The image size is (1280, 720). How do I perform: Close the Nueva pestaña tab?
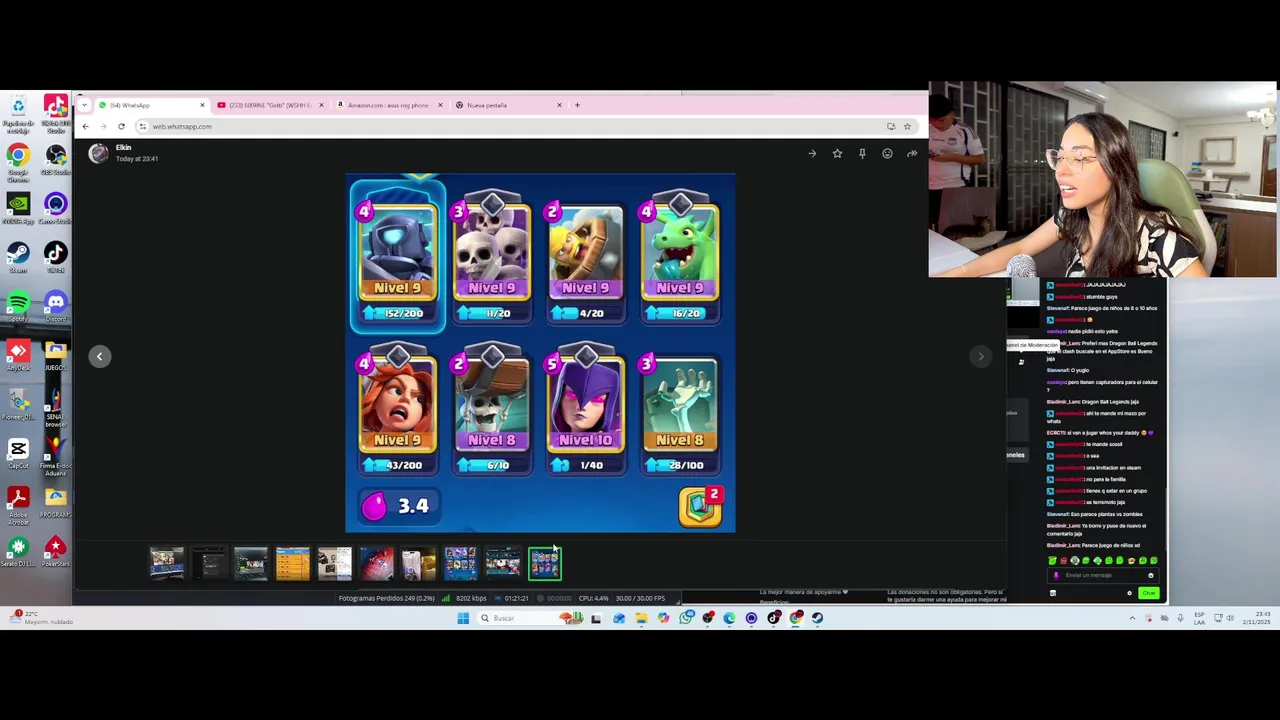(x=559, y=105)
